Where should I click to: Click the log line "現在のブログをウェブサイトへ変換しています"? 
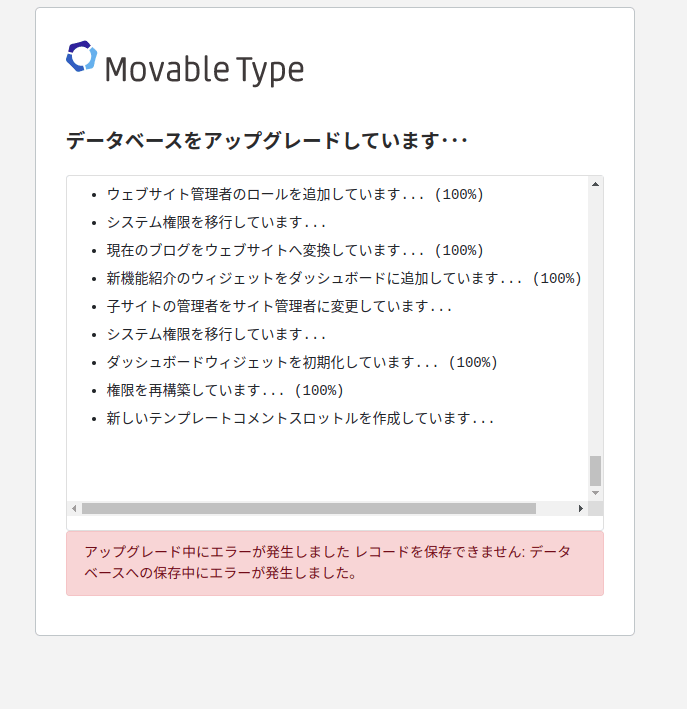[x=295, y=251]
